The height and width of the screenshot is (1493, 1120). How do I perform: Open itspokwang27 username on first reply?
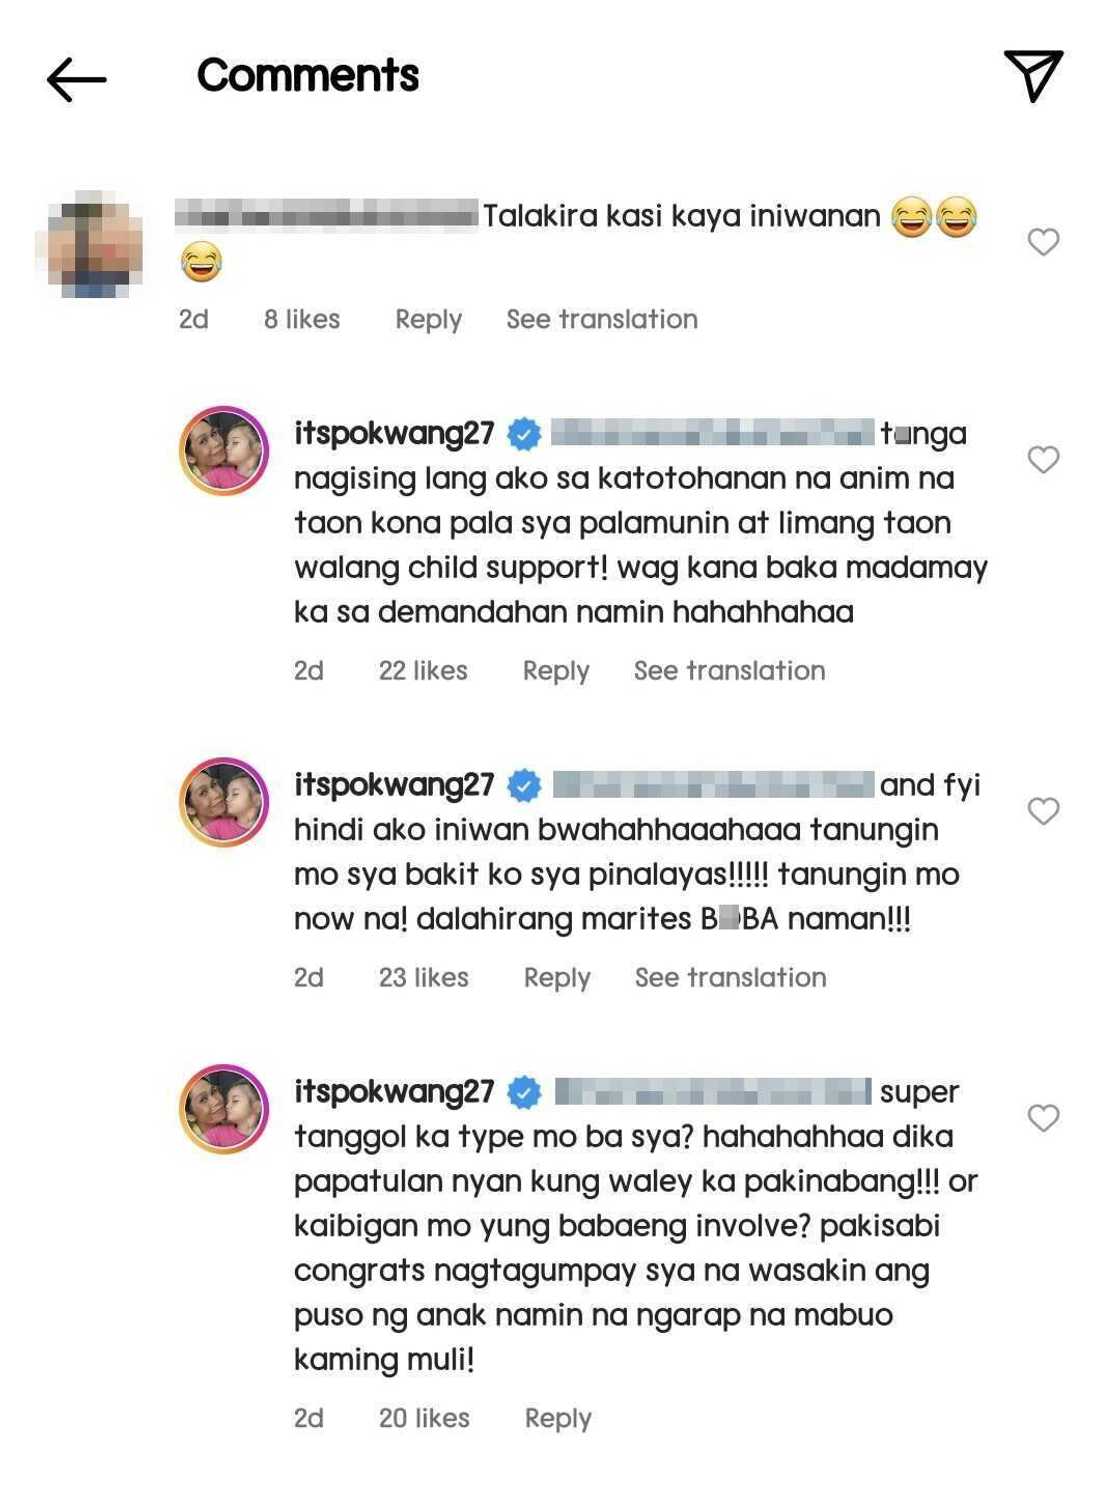click(394, 433)
